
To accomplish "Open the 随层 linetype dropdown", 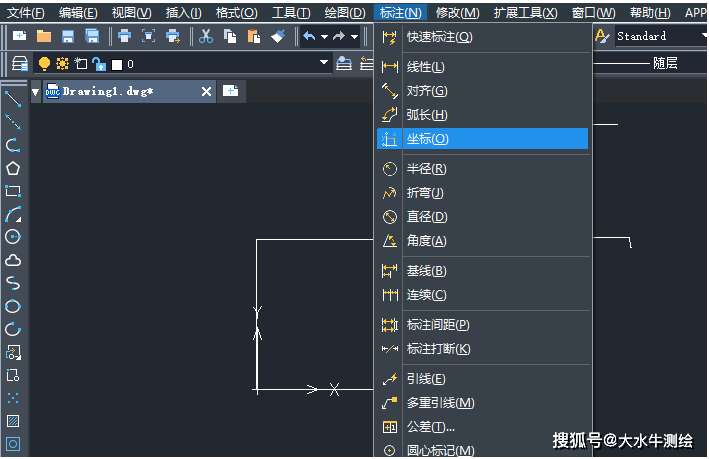I will (x=649, y=63).
